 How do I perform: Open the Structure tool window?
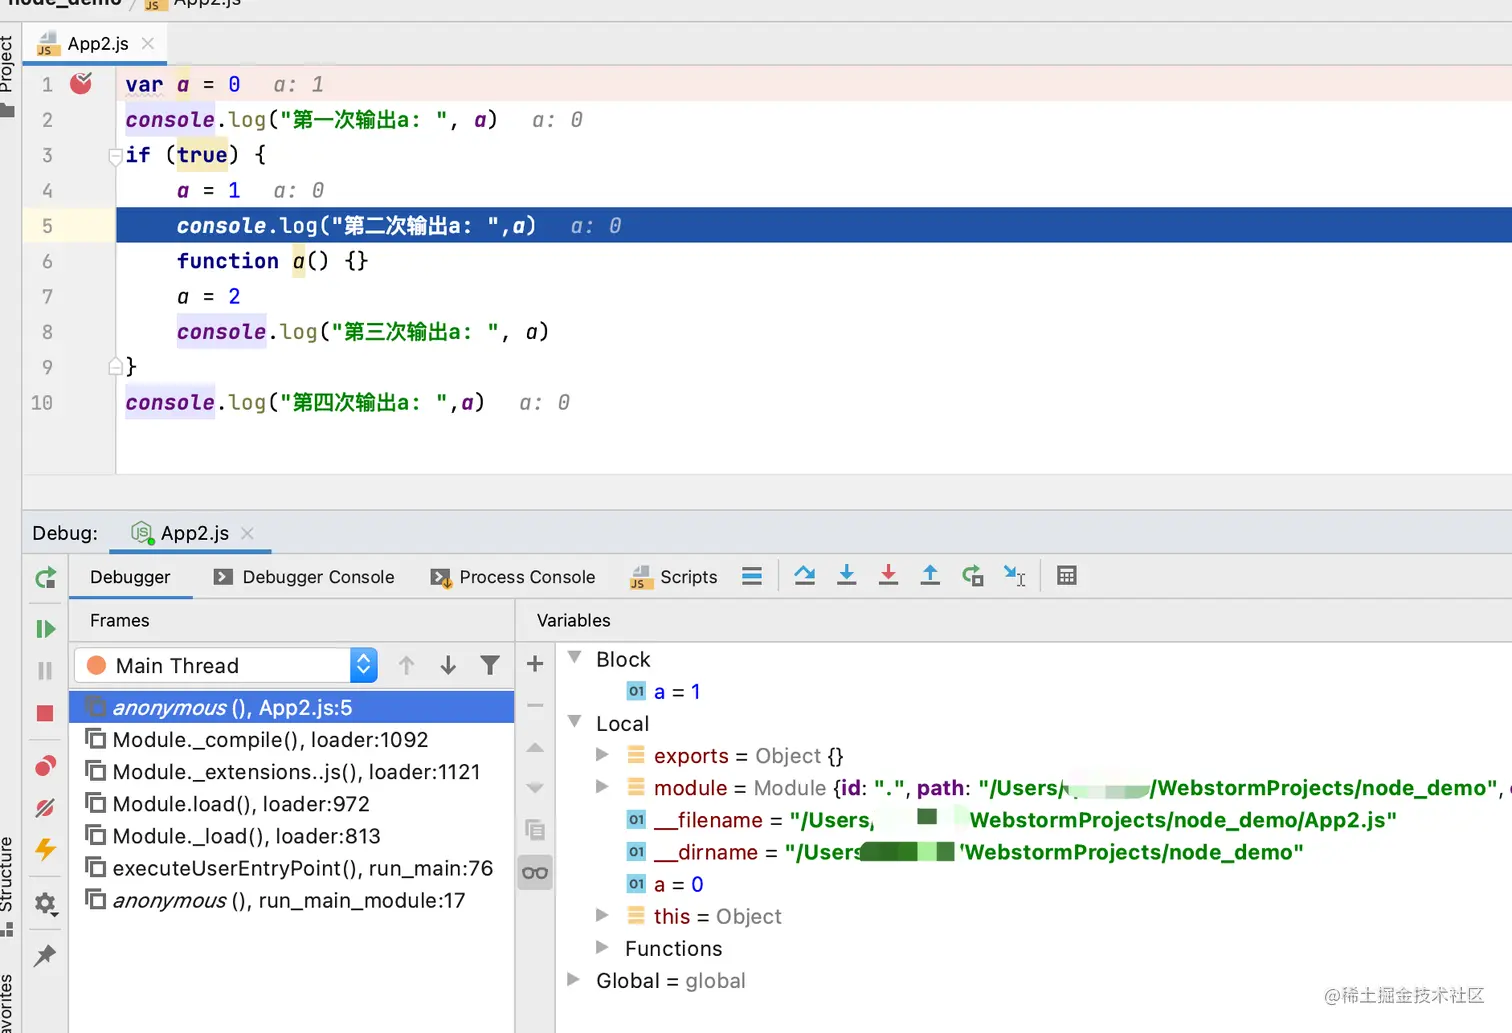pos(7,885)
